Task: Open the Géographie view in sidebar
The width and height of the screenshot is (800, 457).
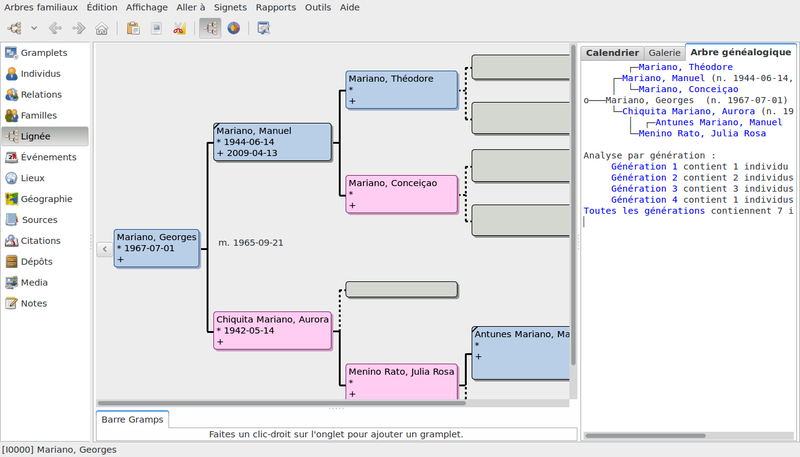Action: click(46, 198)
